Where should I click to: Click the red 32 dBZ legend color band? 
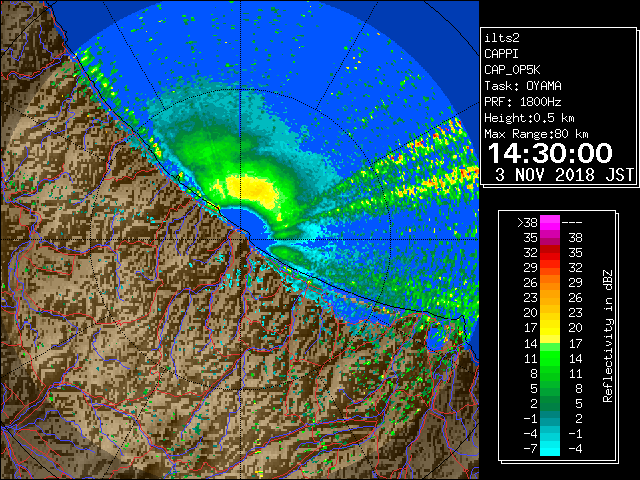click(x=550, y=253)
